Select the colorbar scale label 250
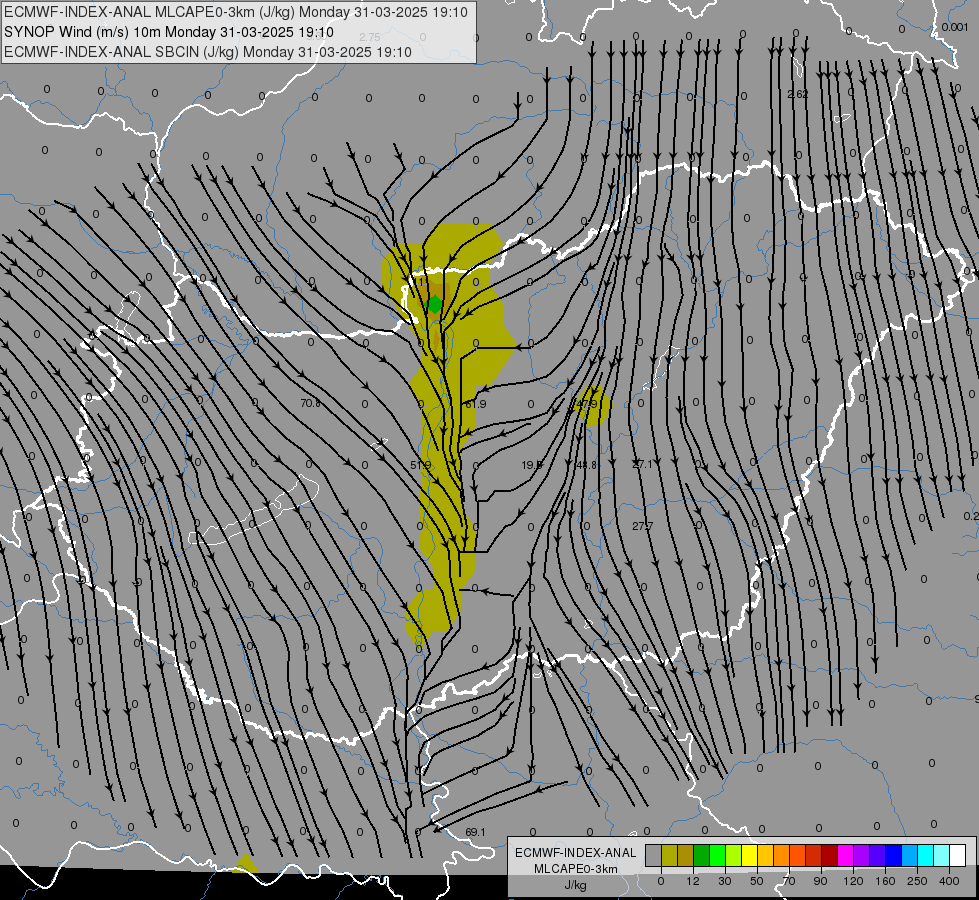979x900 pixels. coord(917,881)
